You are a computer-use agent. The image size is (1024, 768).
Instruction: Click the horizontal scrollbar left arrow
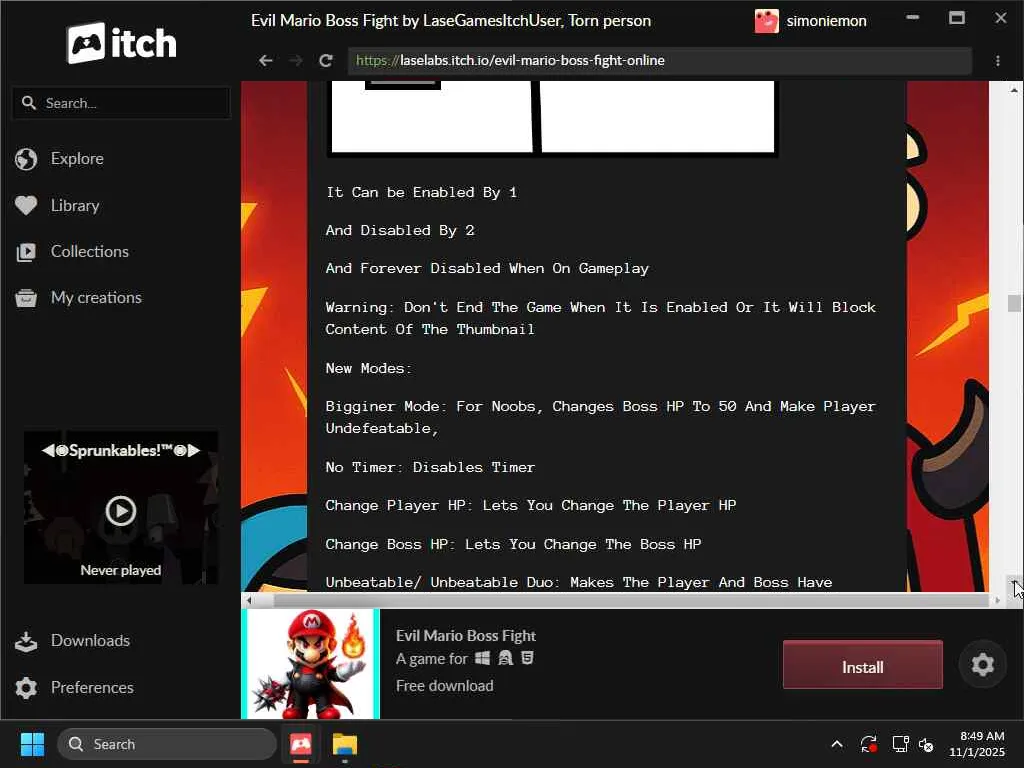click(249, 600)
